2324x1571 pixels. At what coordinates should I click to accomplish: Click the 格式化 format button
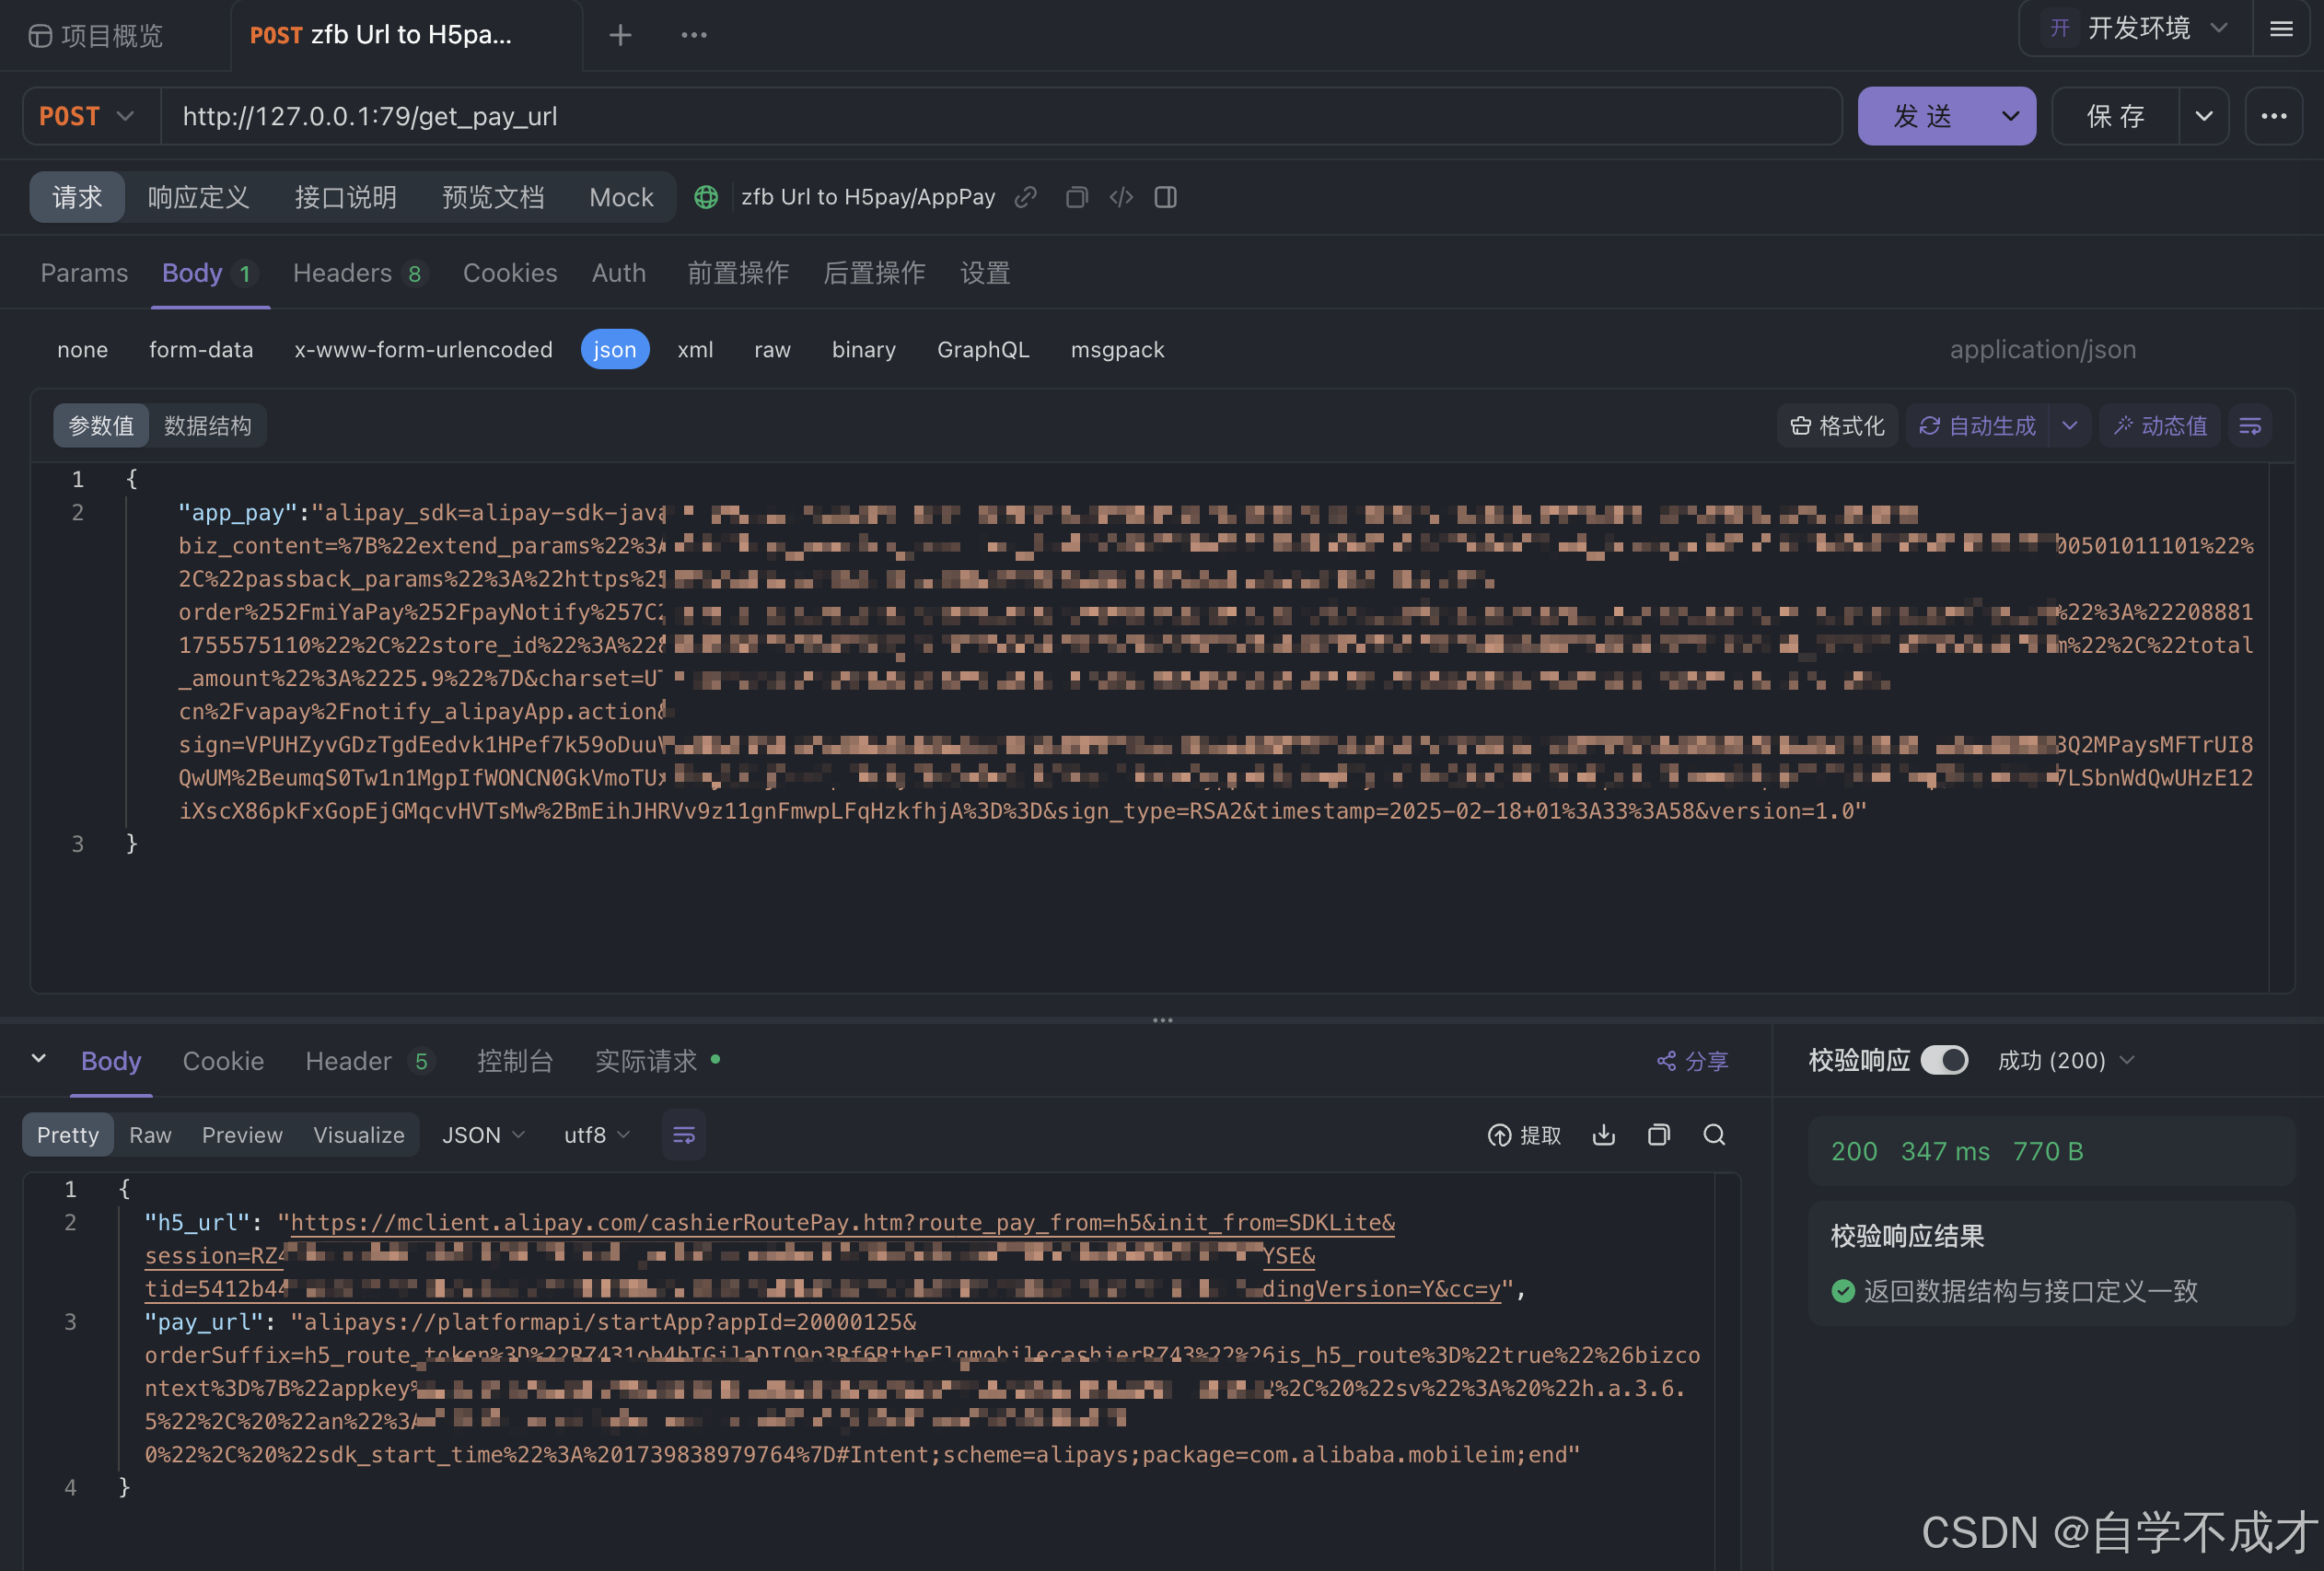pos(1838,426)
